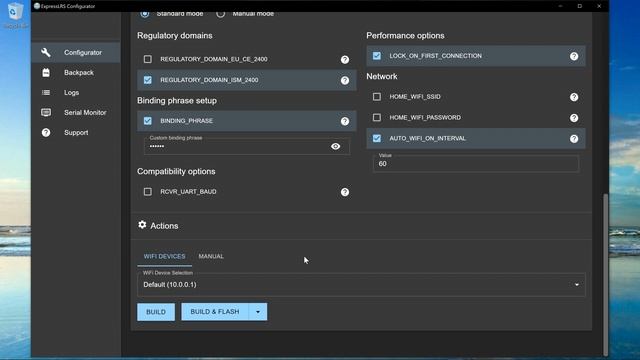Image resolution: width=640 pixels, height=360 pixels.
Task: Switch to the MANUAL tab
Action: (211, 256)
